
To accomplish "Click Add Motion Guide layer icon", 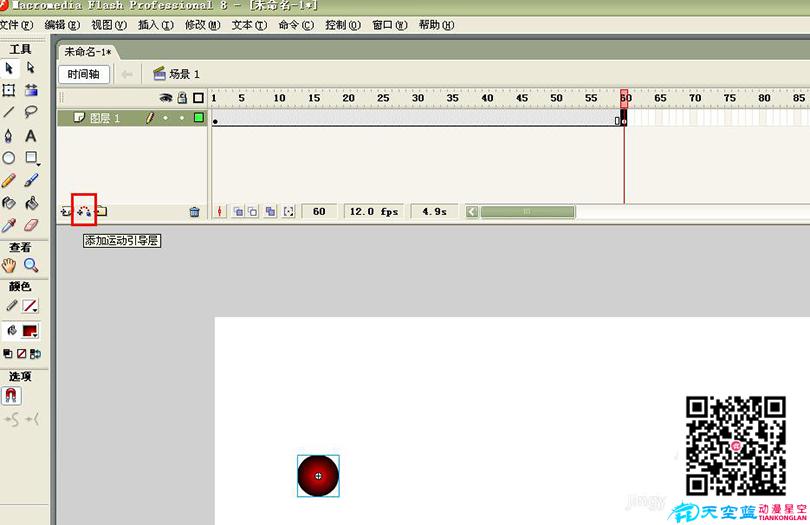I will click(84, 211).
